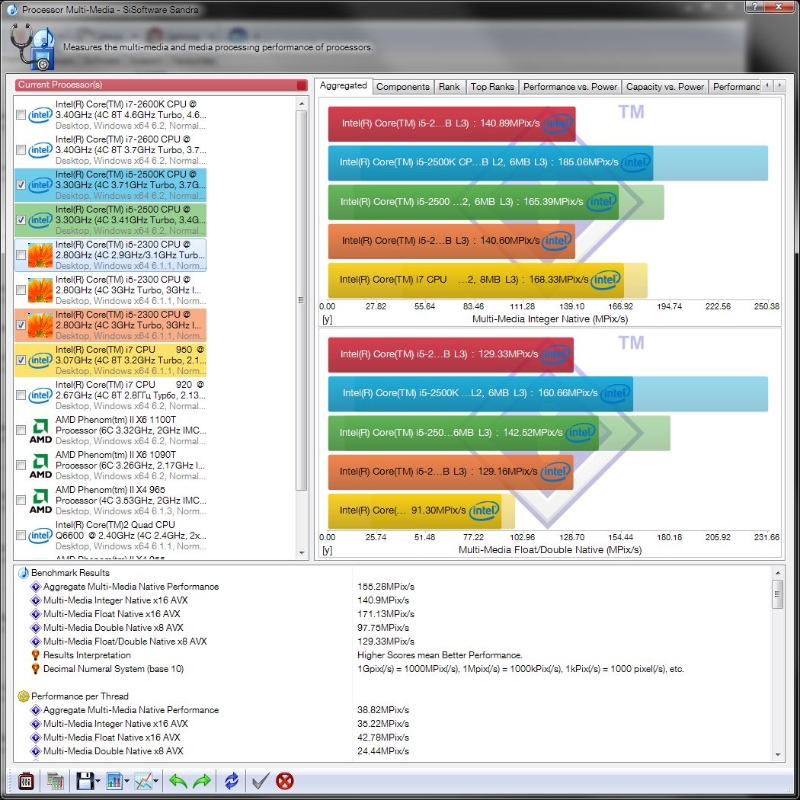Click the bar chart icon in toolbar

(114, 781)
